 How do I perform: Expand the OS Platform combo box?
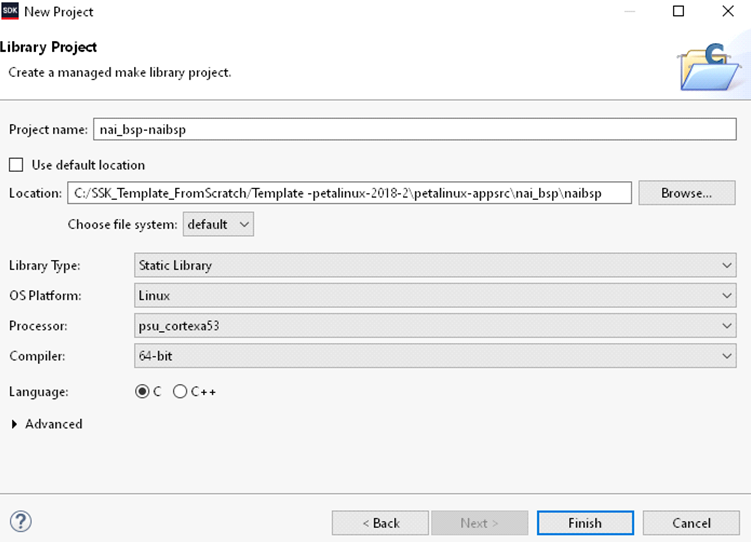pyautogui.click(x=434, y=296)
